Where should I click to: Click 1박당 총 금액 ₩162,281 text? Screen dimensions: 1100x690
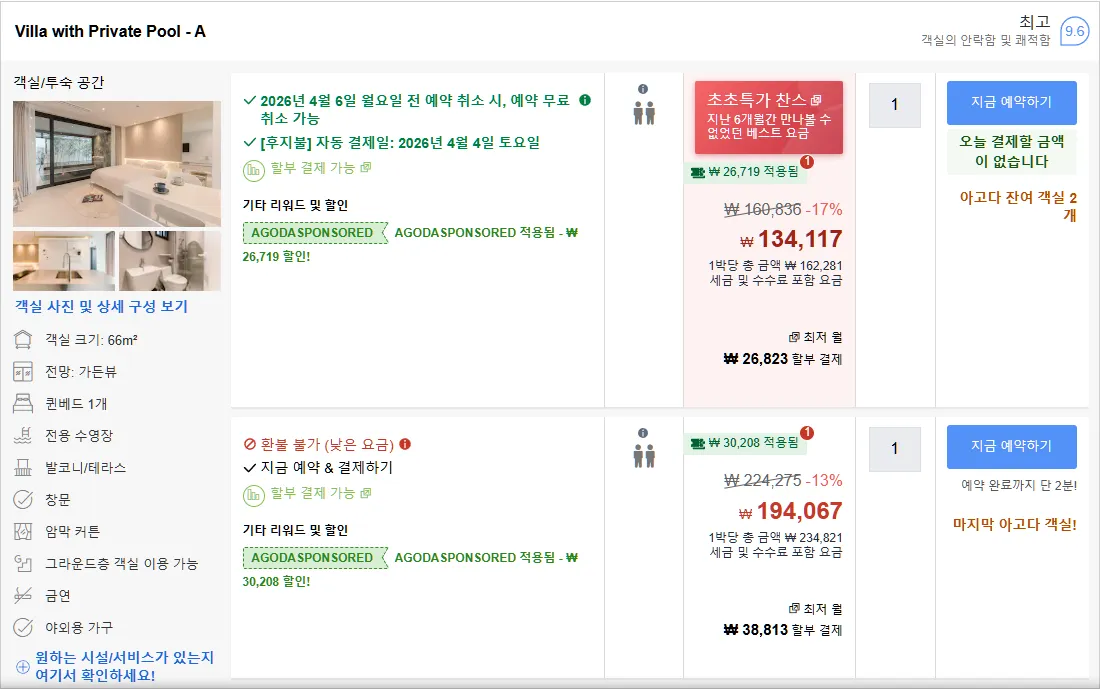775,266
